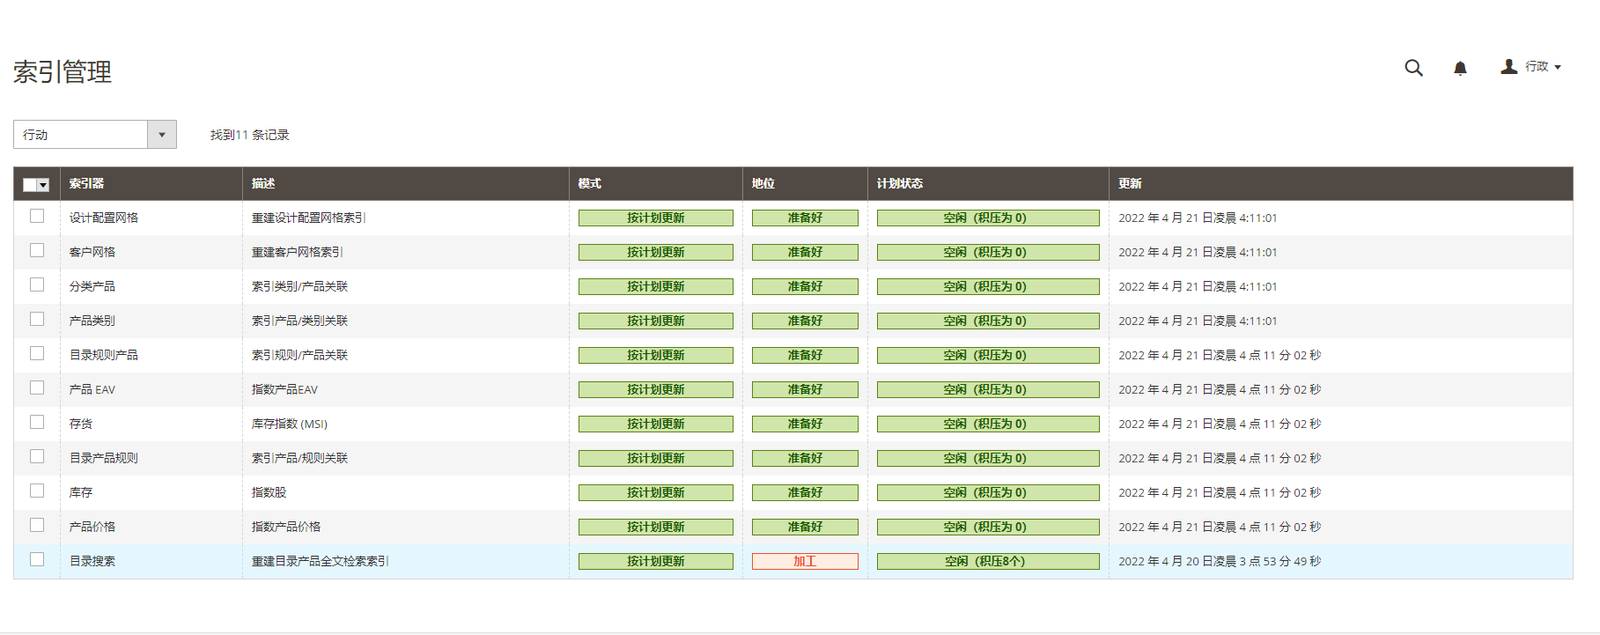The image size is (1600, 635).
Task: Expand the select-all dropdown in table header
Action: [x=43, y=185]
